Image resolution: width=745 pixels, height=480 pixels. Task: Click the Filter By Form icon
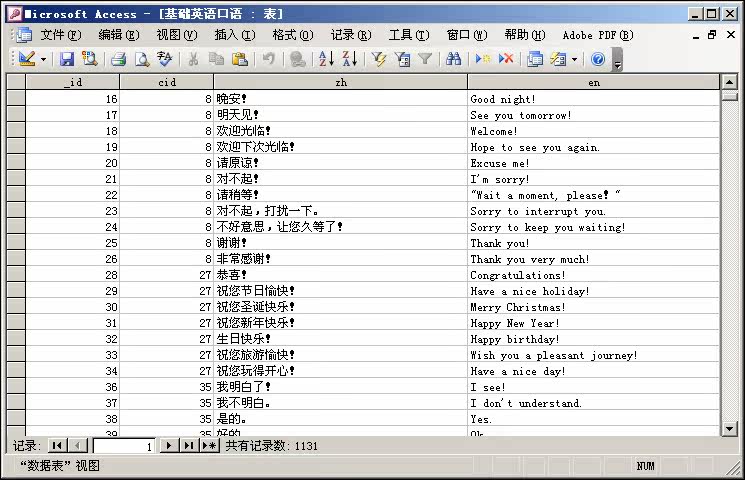click(403, 59)
